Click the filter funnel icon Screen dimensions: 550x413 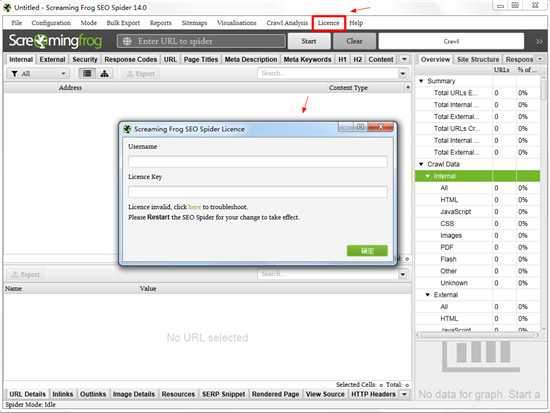pos(14,74)
